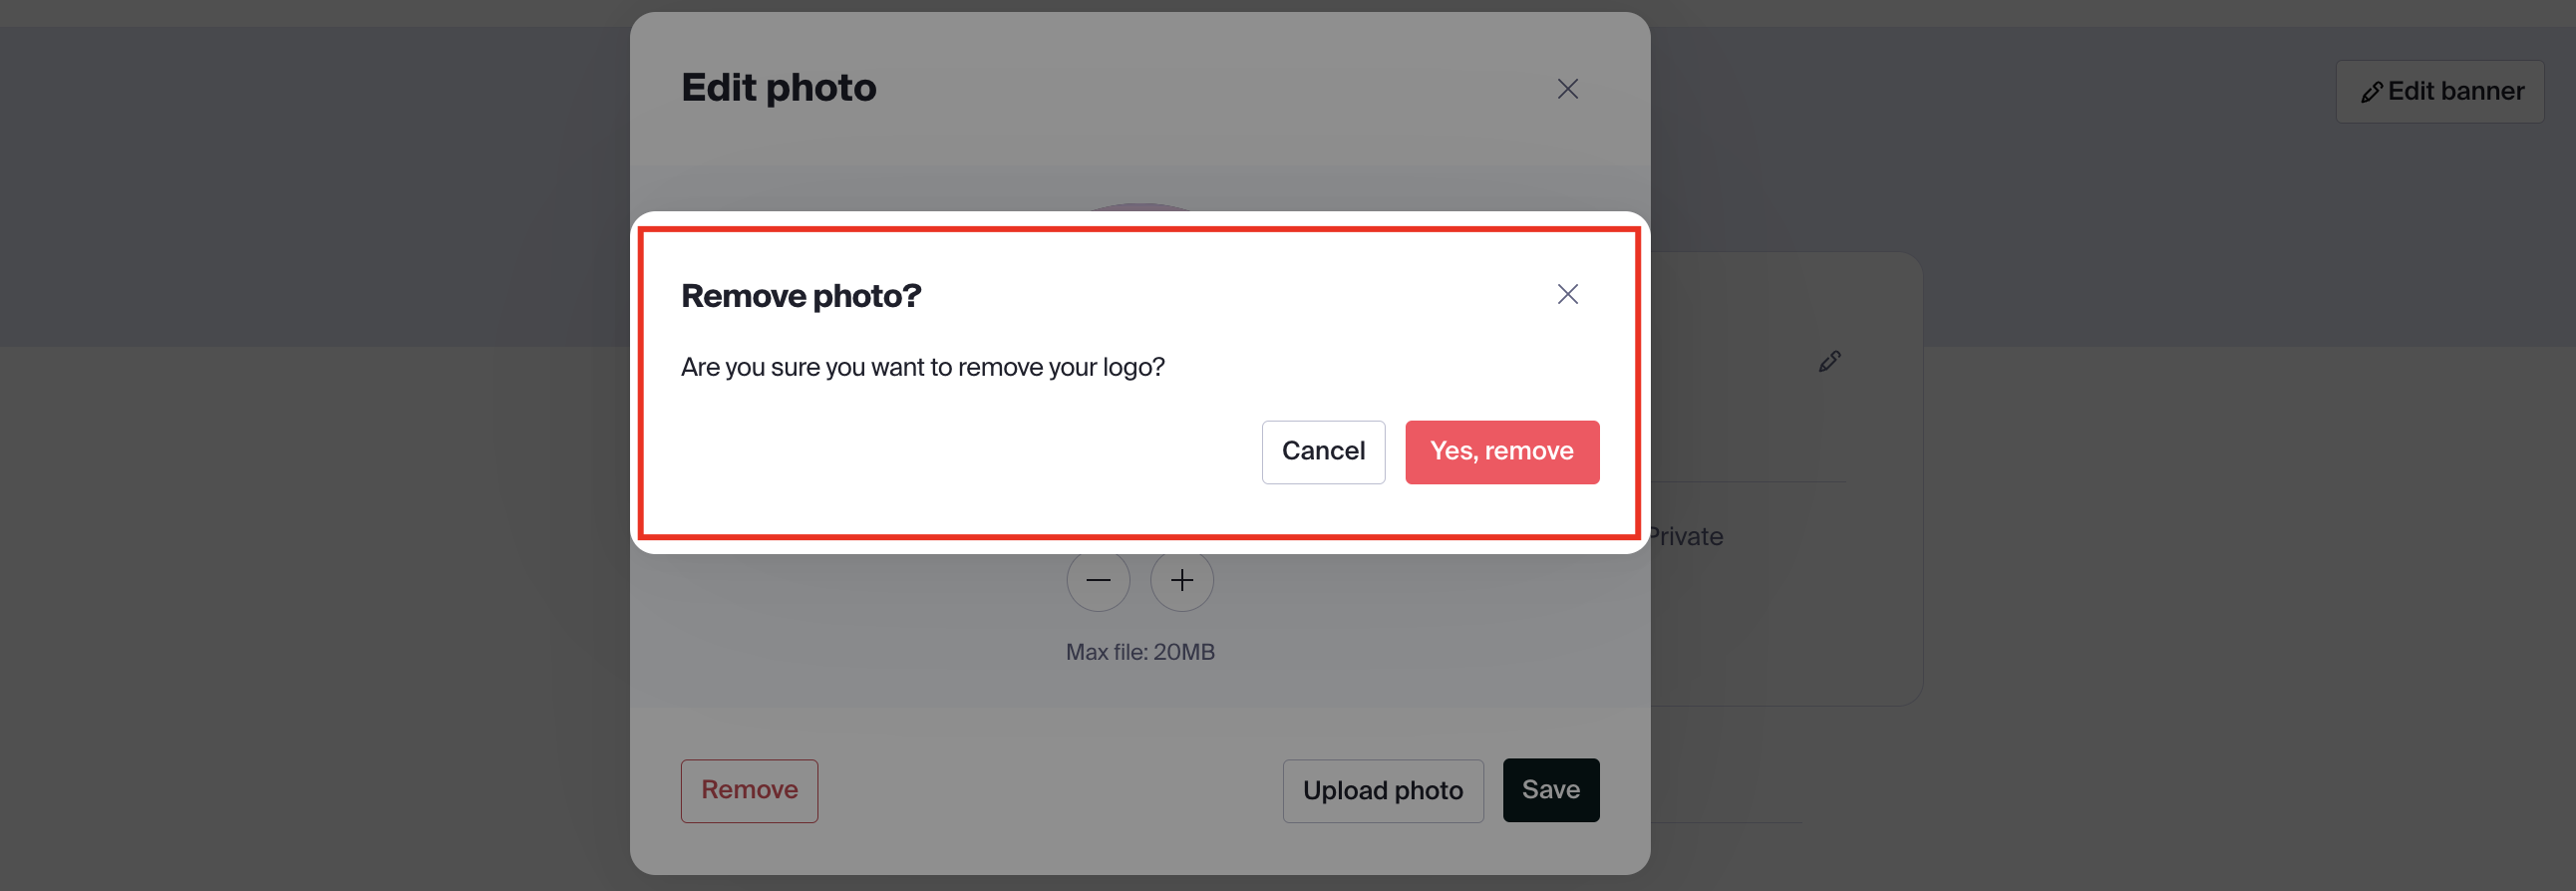Viewport: 2576px width, 891px height.
Task: Click the minus stepper circle outline
Action: point(1098,580)
